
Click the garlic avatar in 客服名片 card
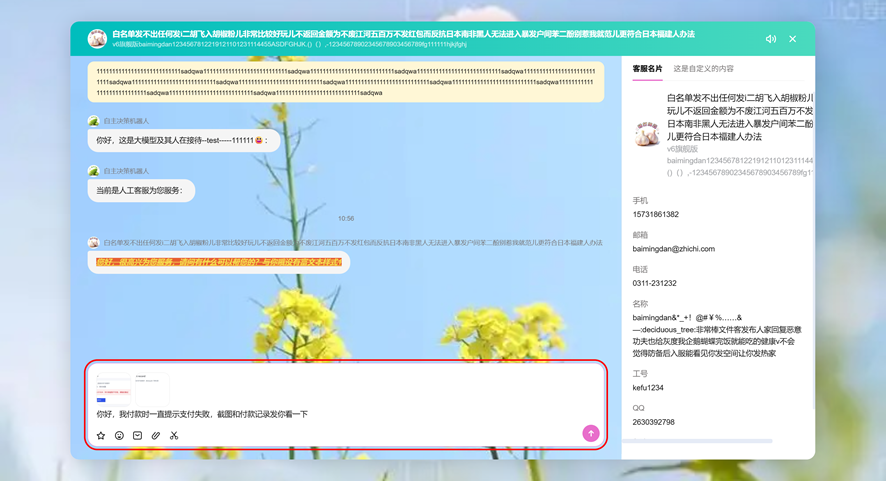pyautogui.click(x=646, y=133)
